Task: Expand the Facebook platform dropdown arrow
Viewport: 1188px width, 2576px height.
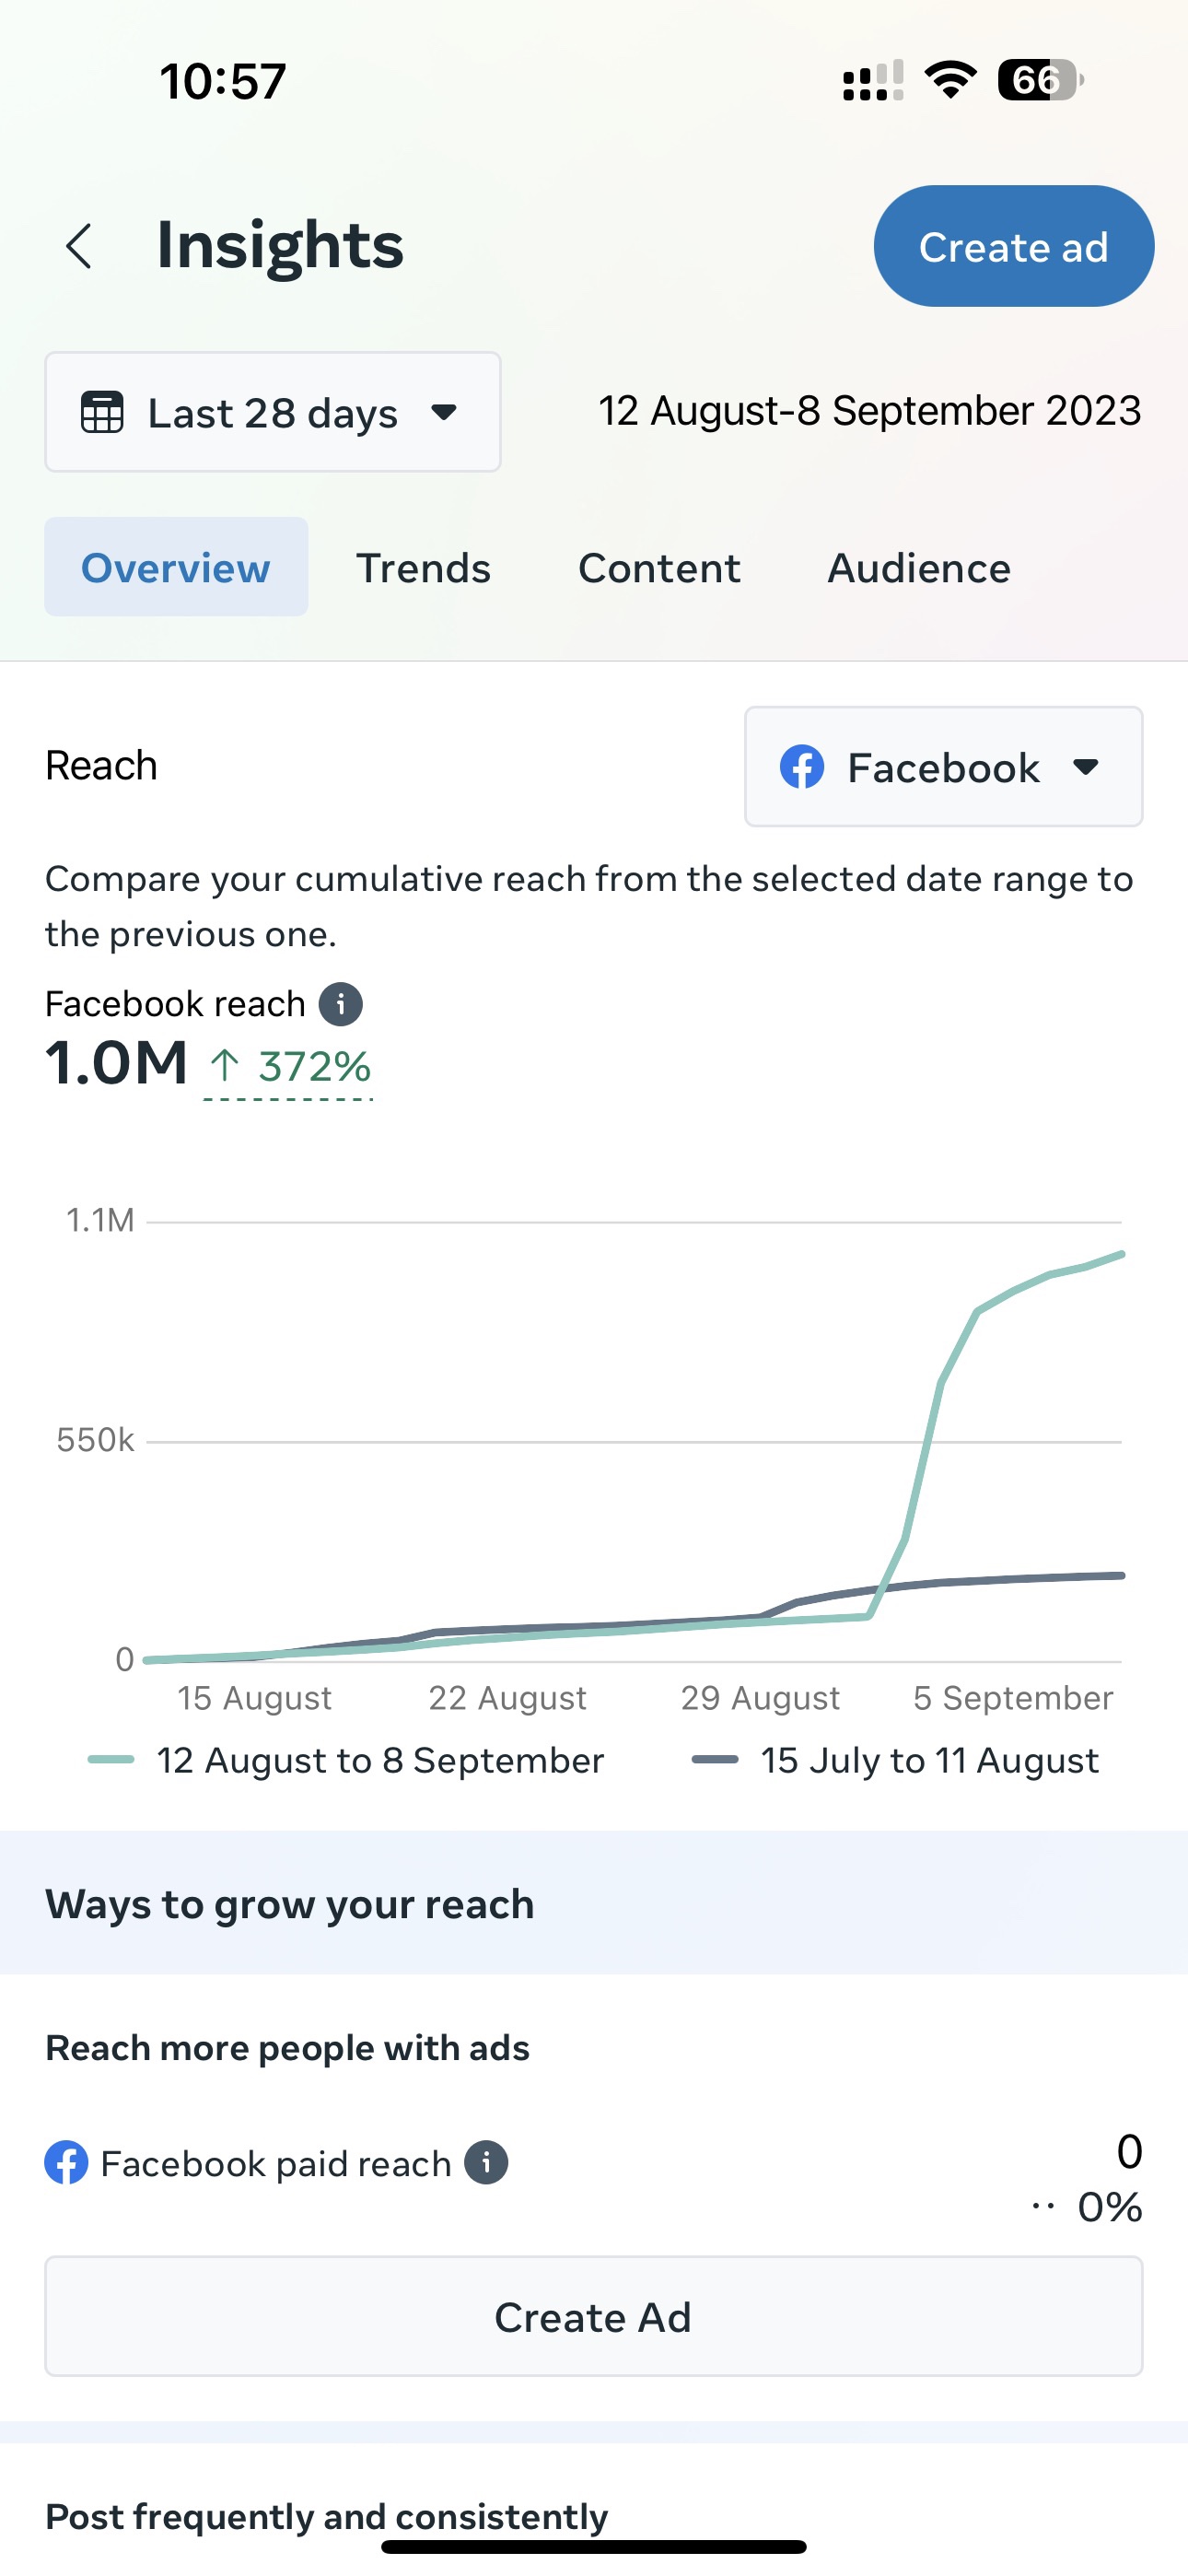Action: (x=1086, y=767)
